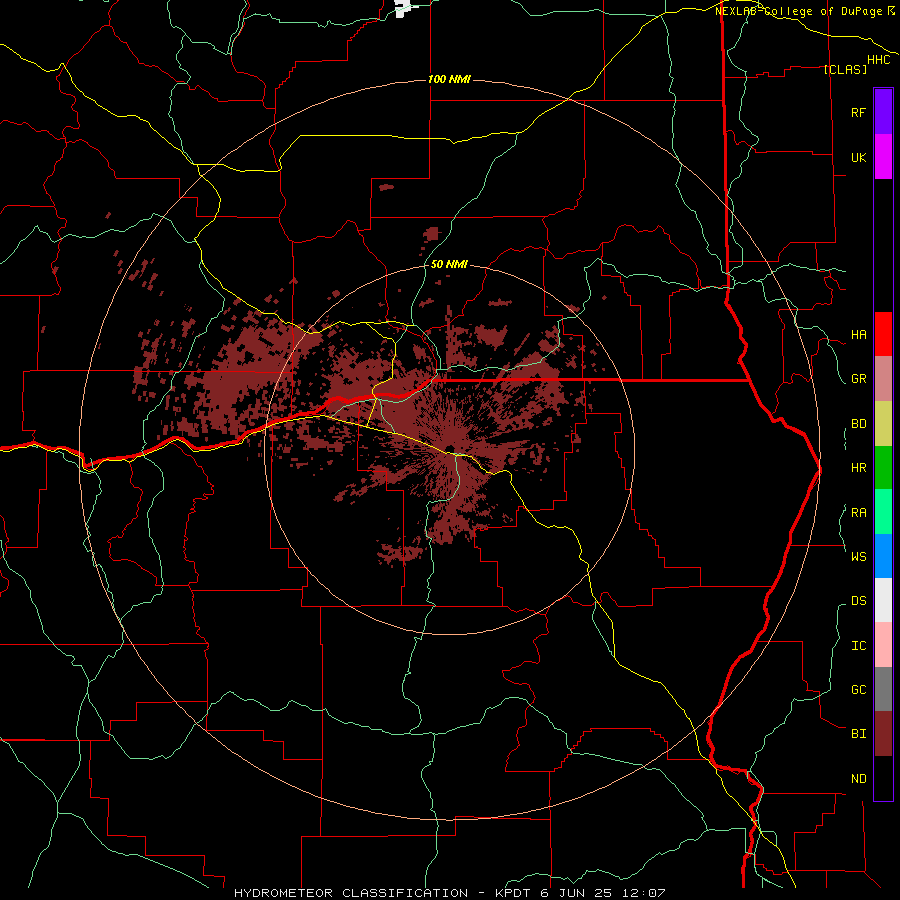The image size is (900, 900).
Task: Click the KPDT station identifier
Action: point(514,893)
